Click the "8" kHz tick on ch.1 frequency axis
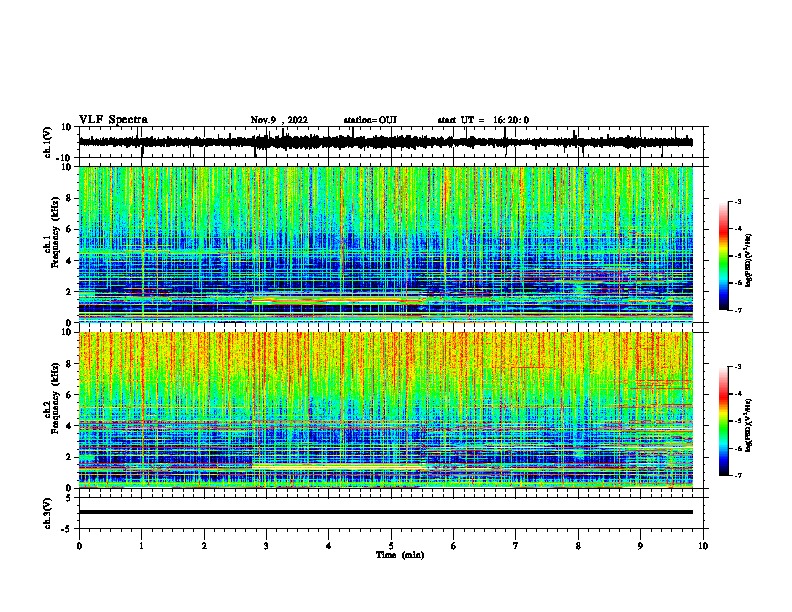The width and height of the screenshot is (792, 612). pyautogui.click(x=70, y=198)
